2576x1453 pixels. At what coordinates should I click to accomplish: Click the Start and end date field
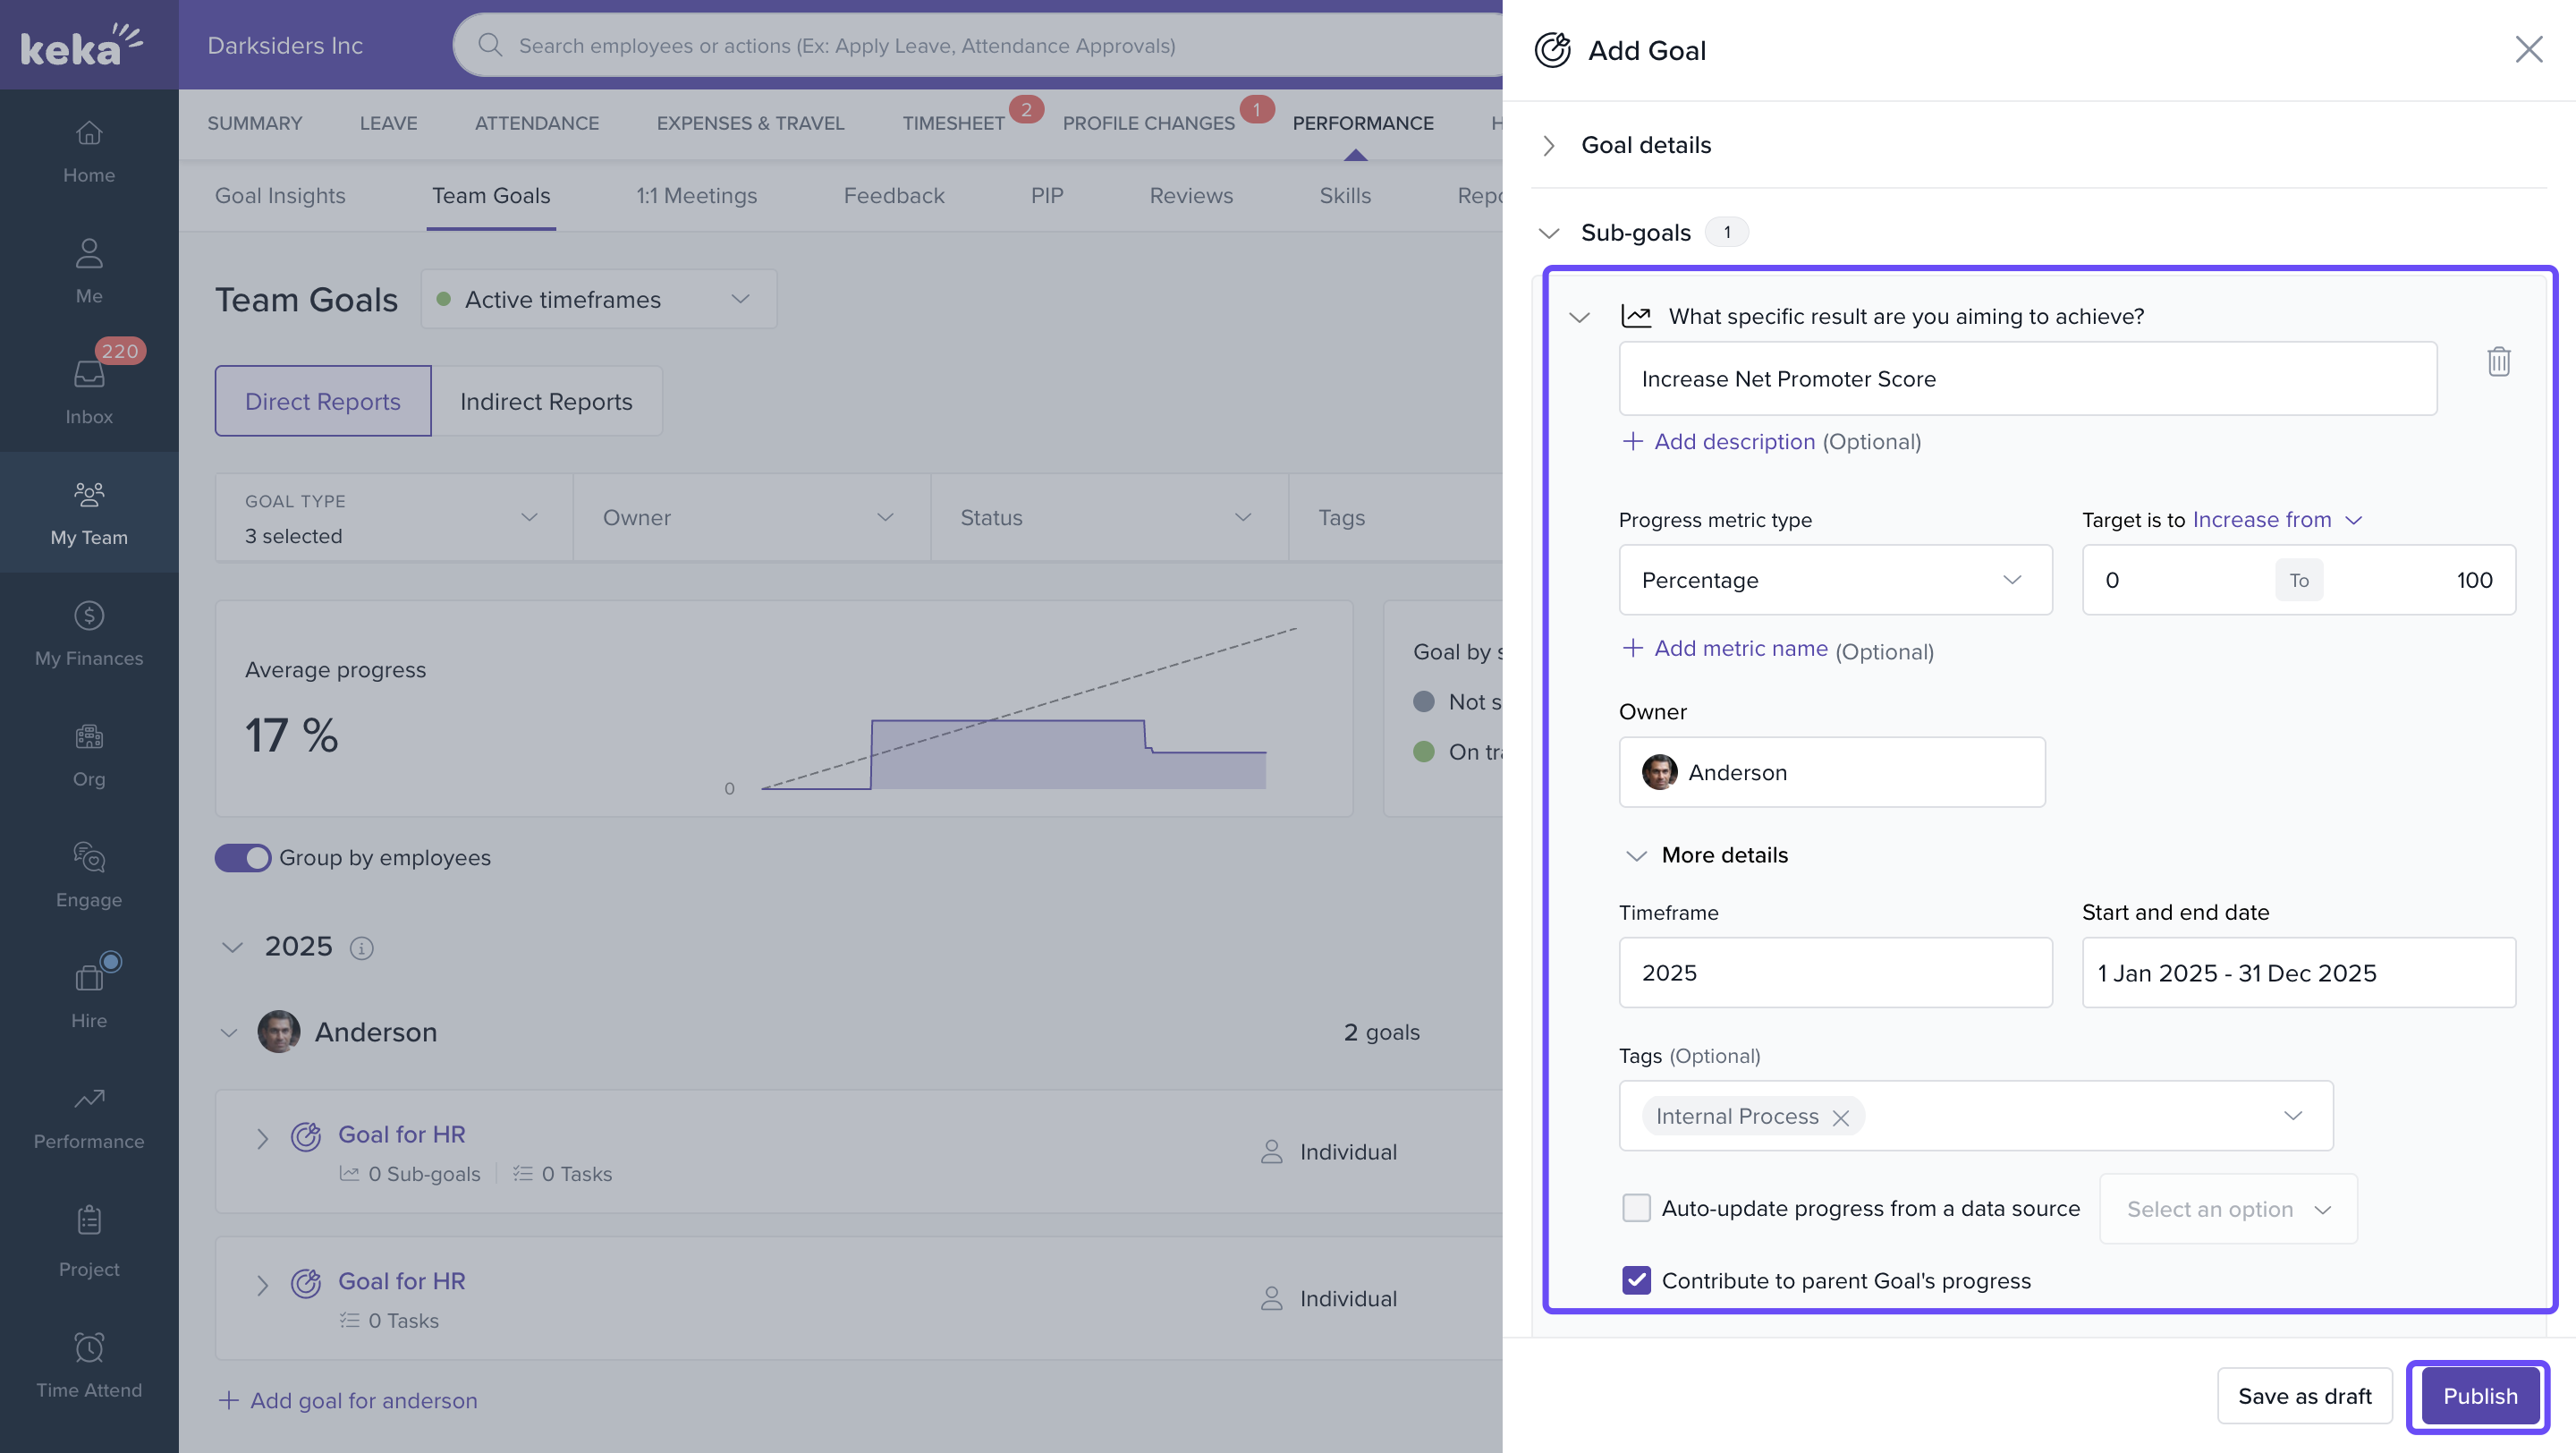pyautogui.click(x=2298, y=972)
